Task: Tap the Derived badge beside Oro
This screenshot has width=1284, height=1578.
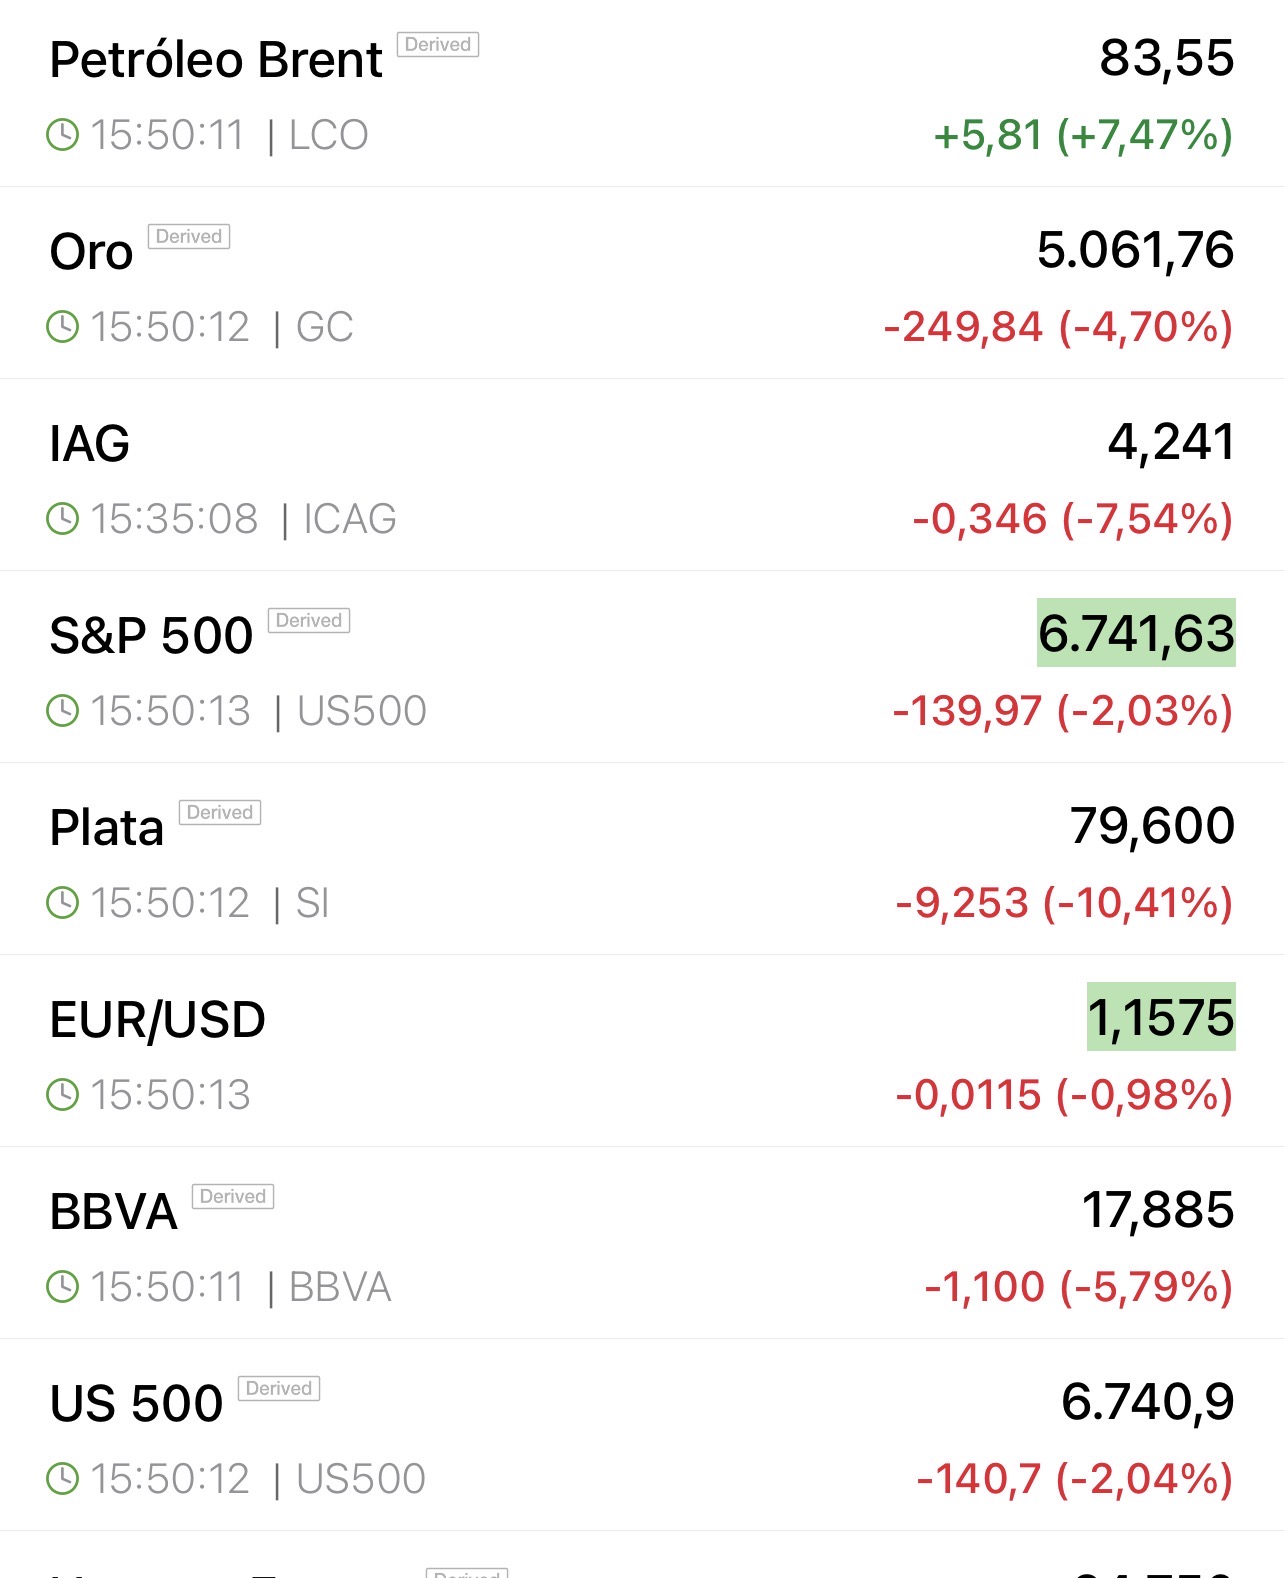Action: [189, 237]
